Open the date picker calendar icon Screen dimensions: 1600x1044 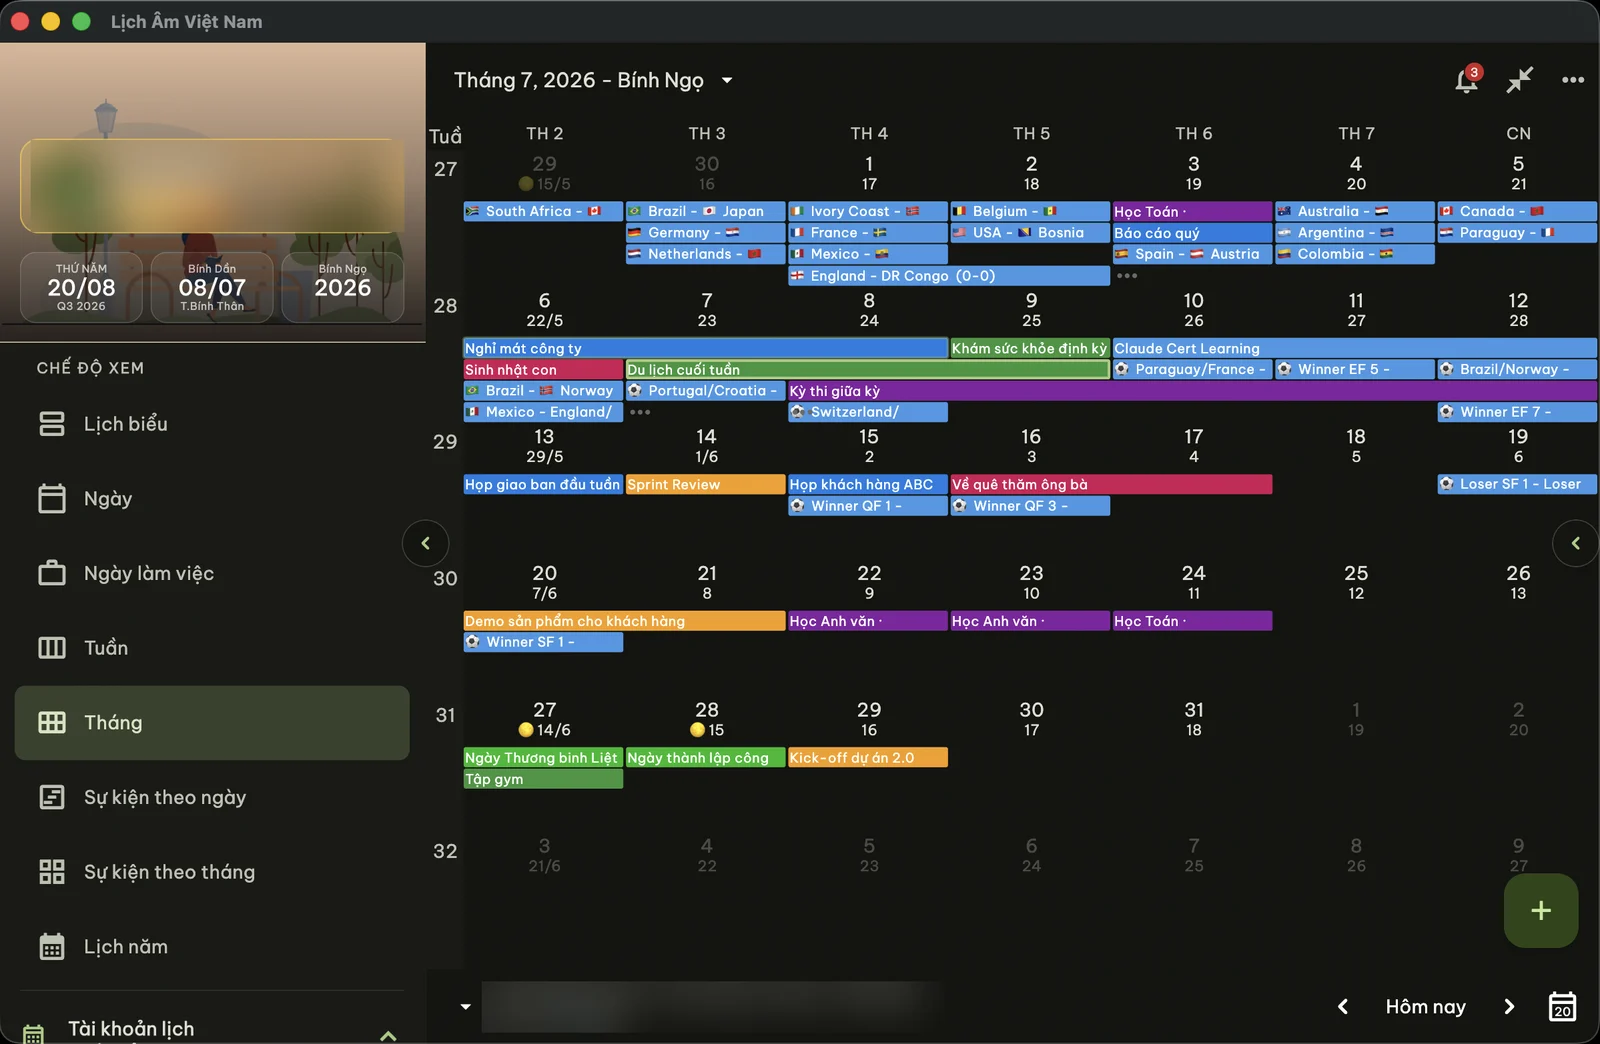(x=1563, y=1006)
